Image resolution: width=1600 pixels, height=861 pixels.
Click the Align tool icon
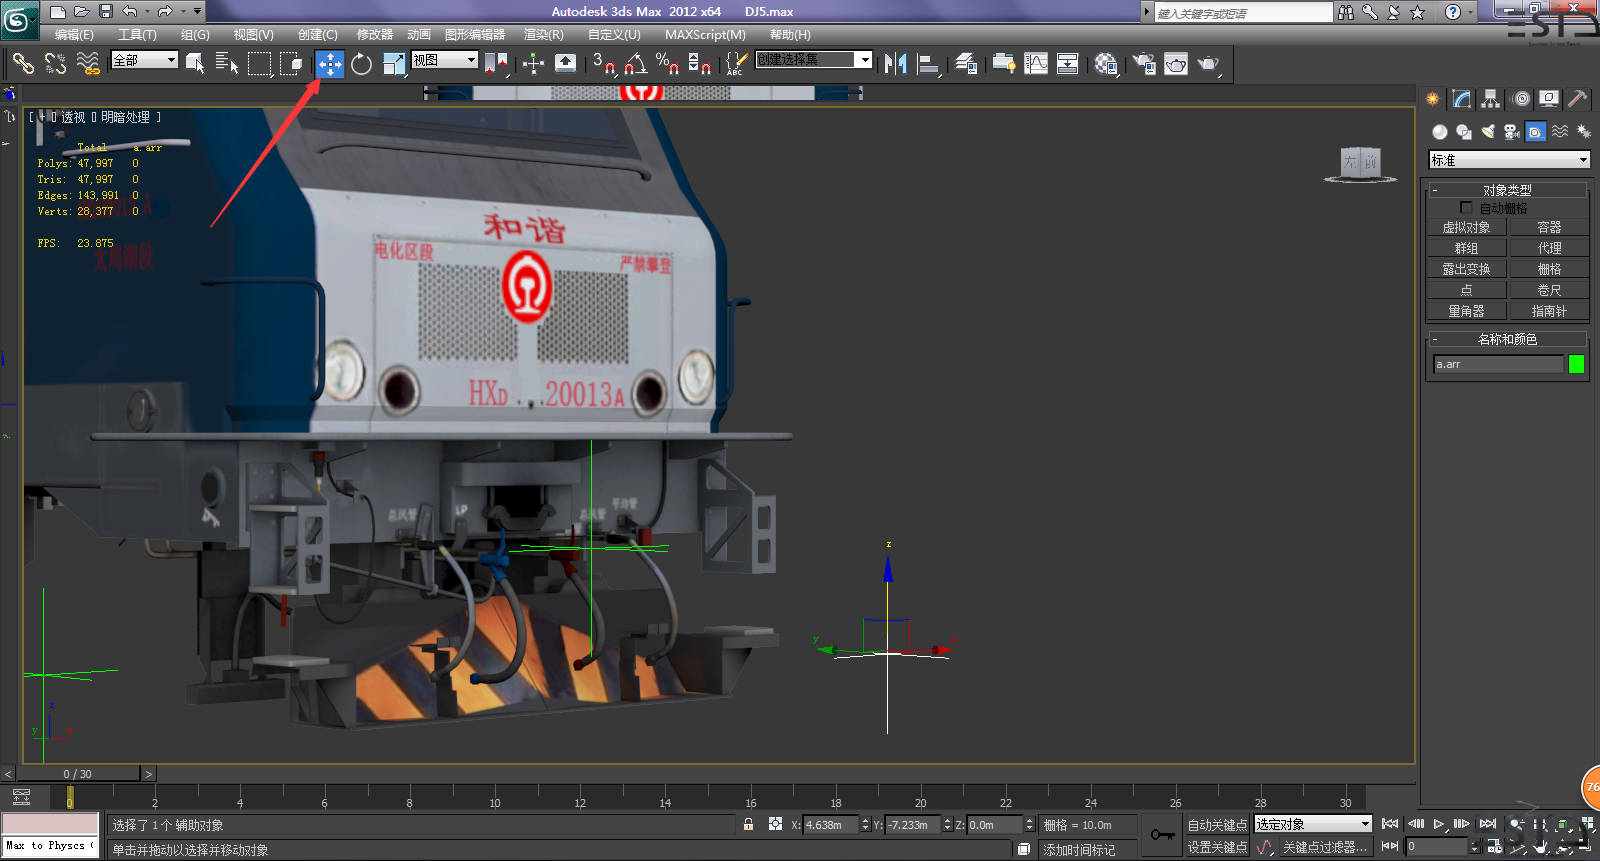[928, 64]
